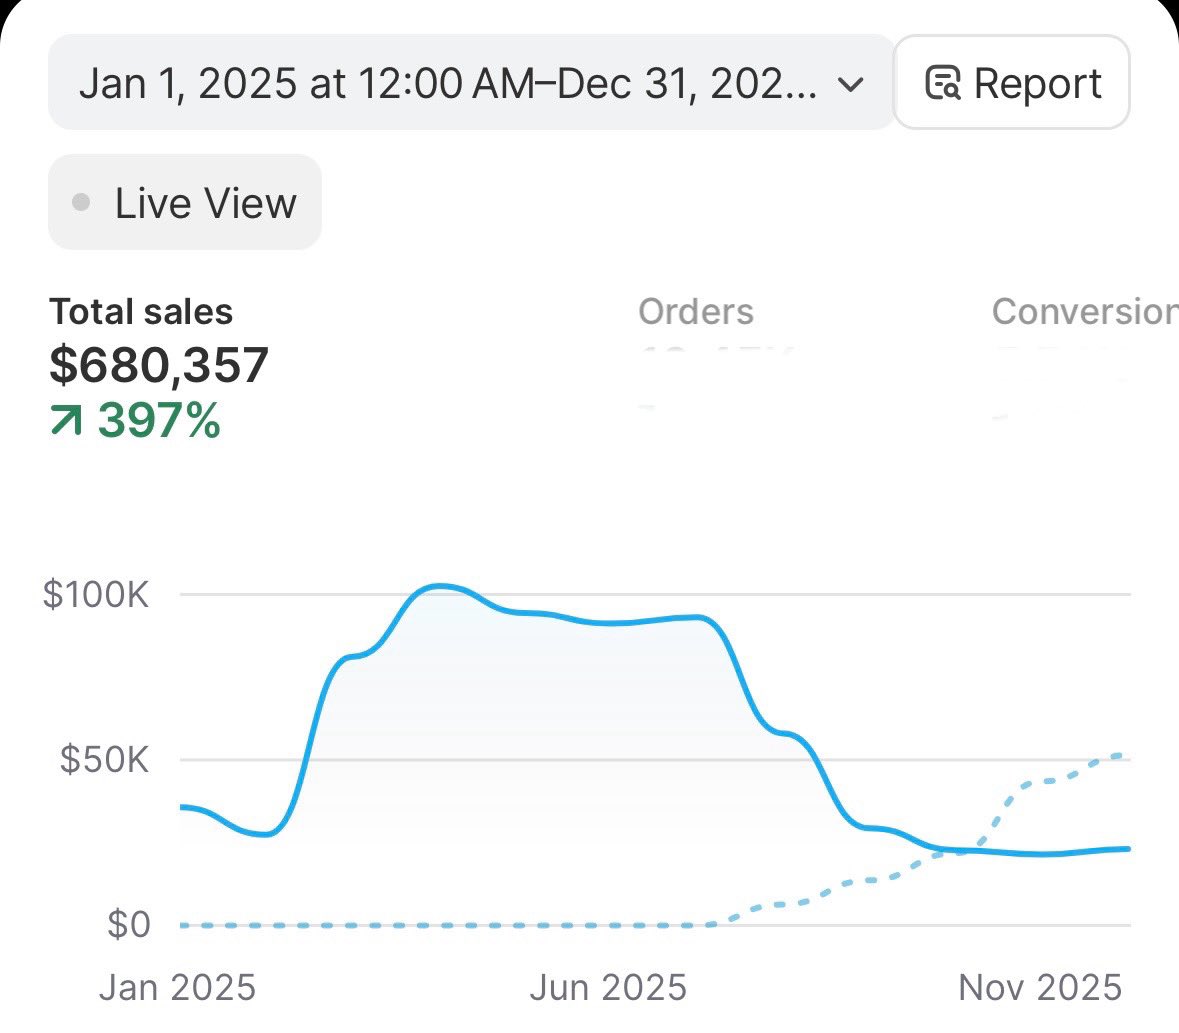Open the Report button
Image resolution: width=1179 pixels, height=1033 pixels.
point(1012,82)
